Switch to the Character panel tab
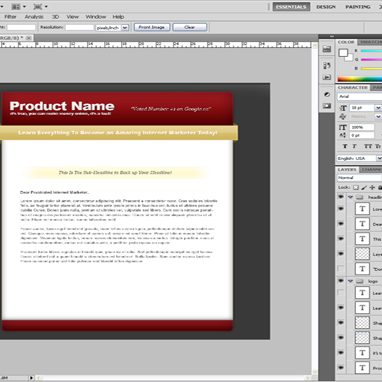This screenshot has width=382, height=382. tap(352, 88)
